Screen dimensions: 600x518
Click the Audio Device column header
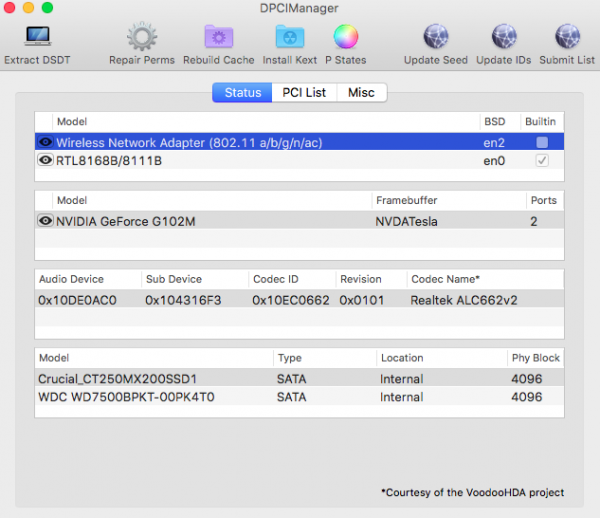(x=71, y=279)
